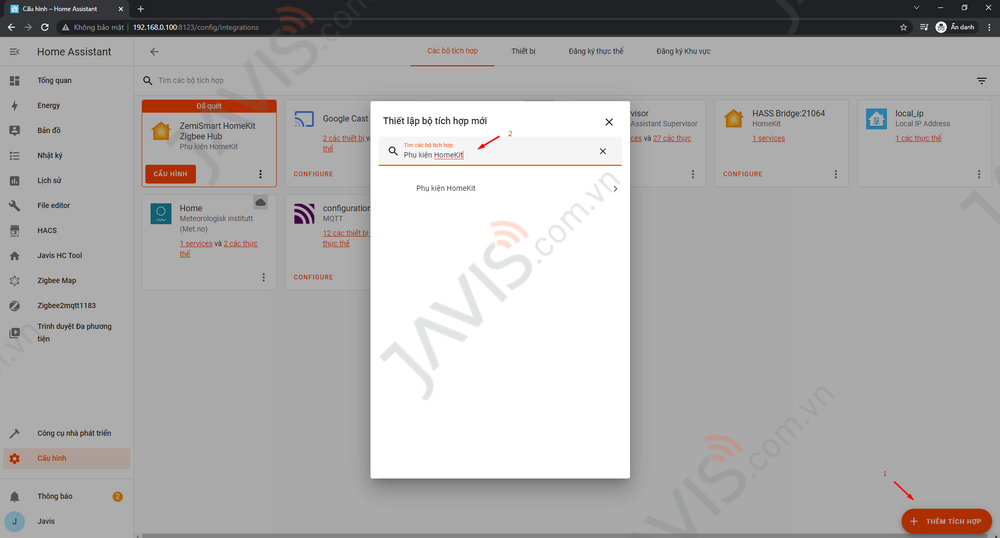Open browser three-dot menu
Screen dimensions: 1000x538
[989, 27]
